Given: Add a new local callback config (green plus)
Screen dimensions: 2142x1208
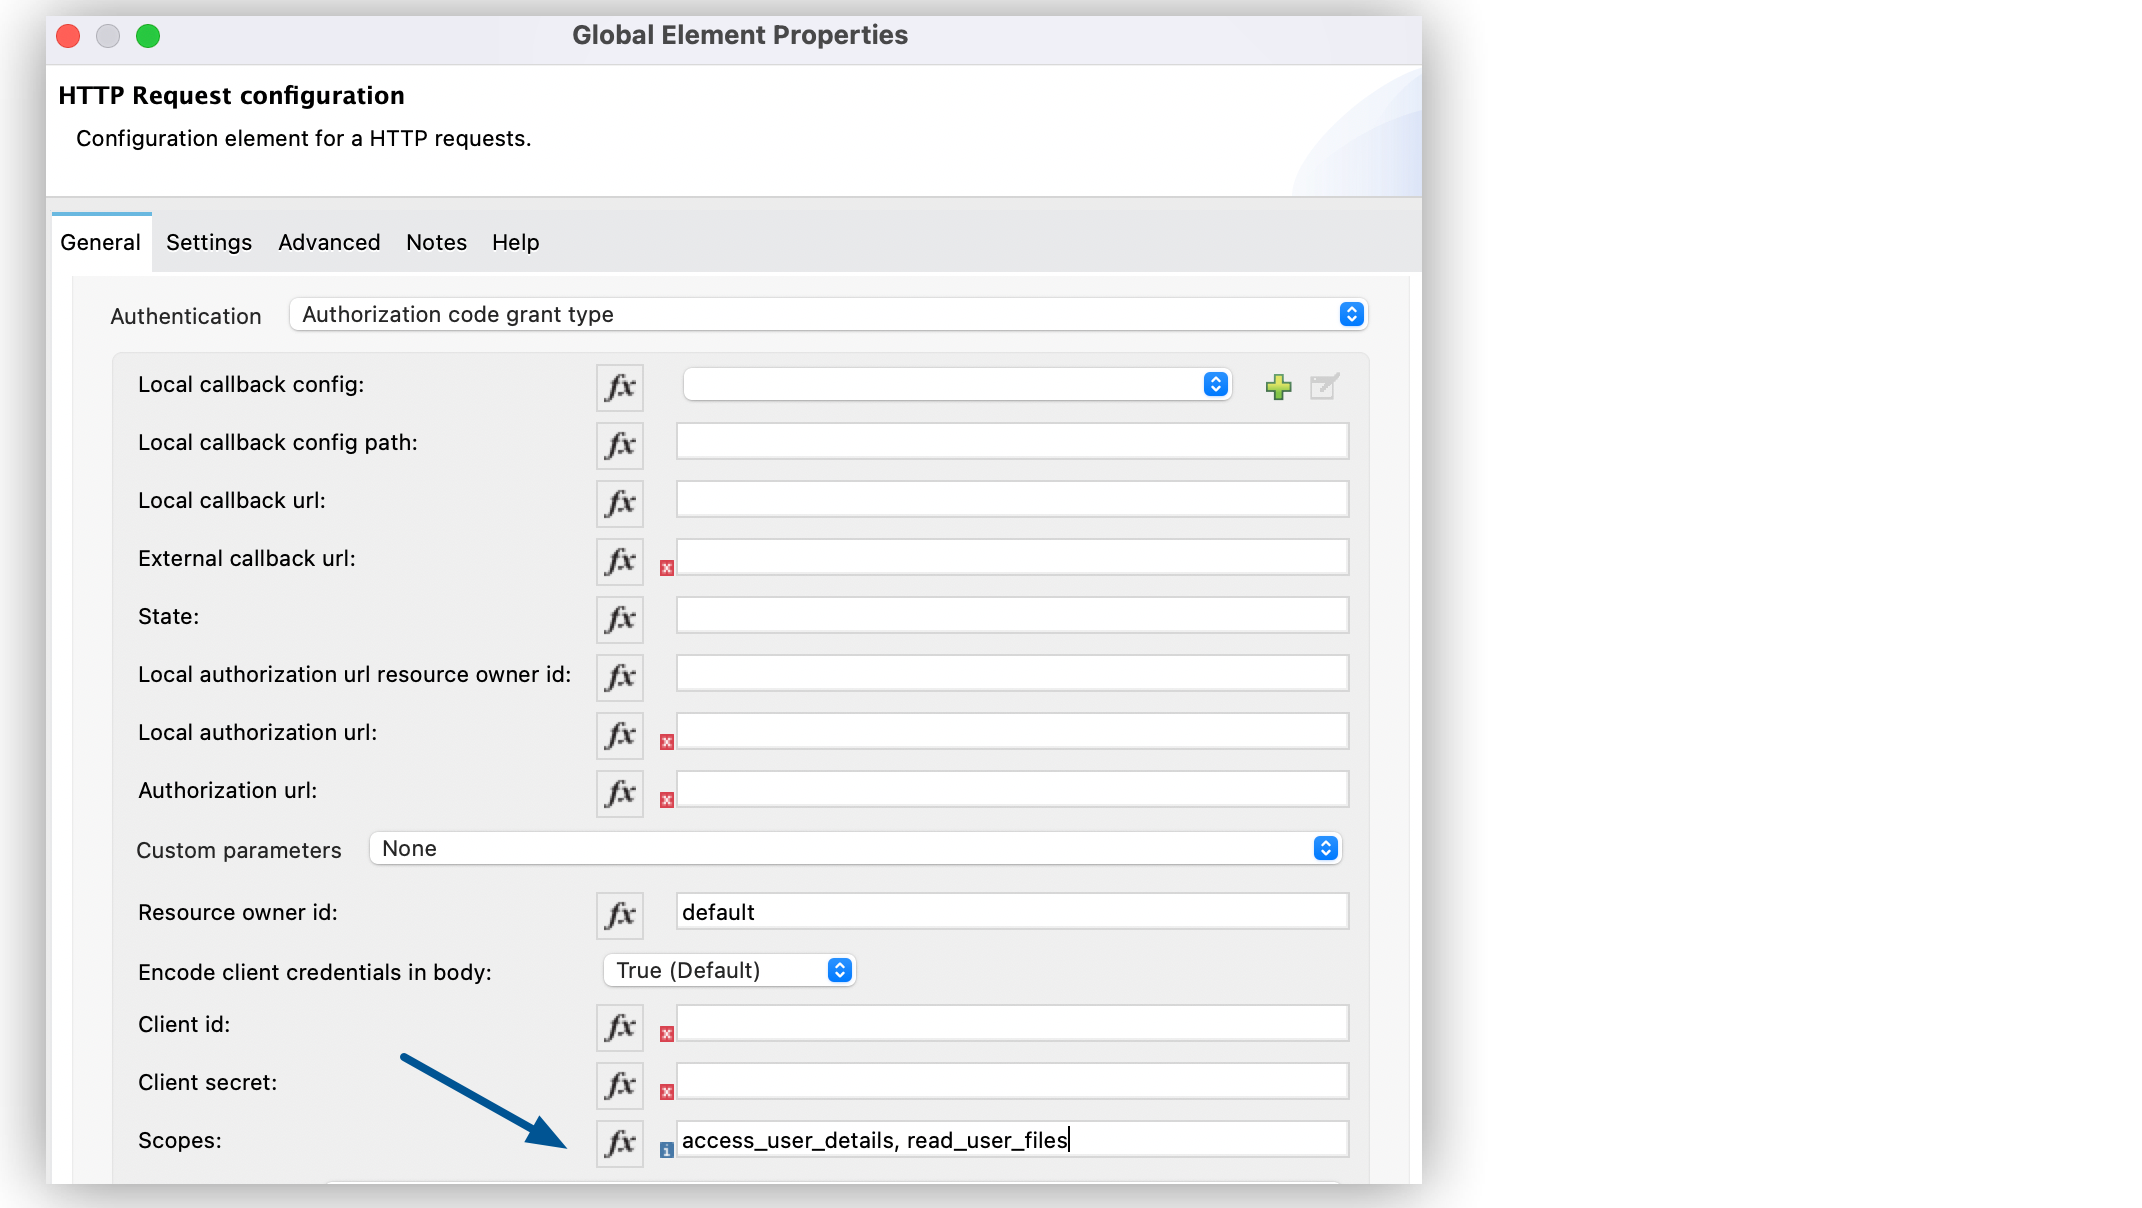Looking at the screenshot, I should click(x=1278, y=387).
